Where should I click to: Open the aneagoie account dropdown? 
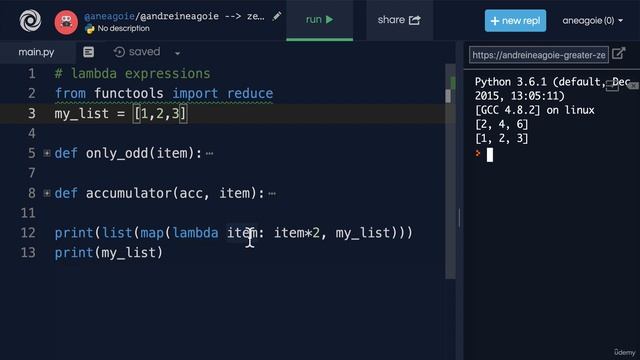pos(593,20)
